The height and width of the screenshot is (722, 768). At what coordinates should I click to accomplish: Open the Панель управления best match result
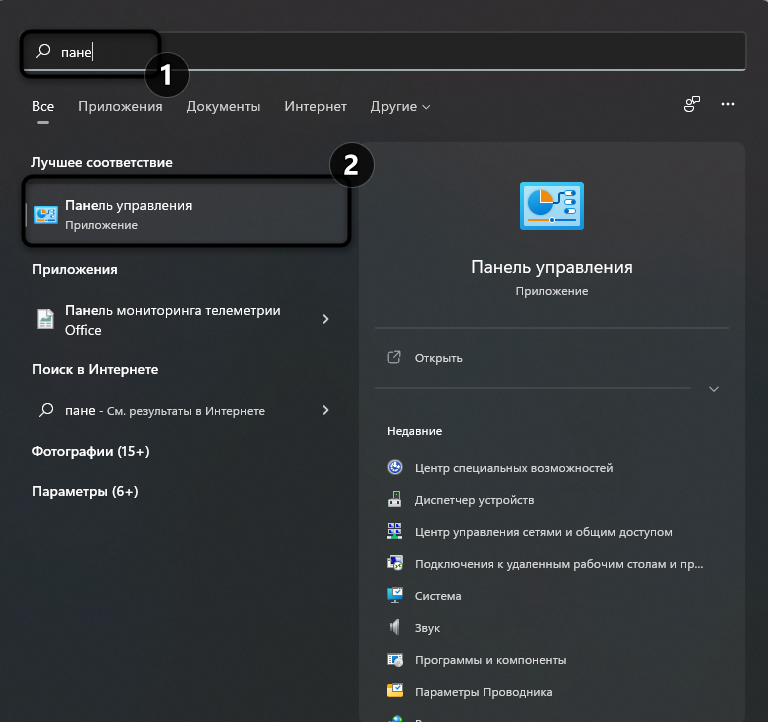187,212
